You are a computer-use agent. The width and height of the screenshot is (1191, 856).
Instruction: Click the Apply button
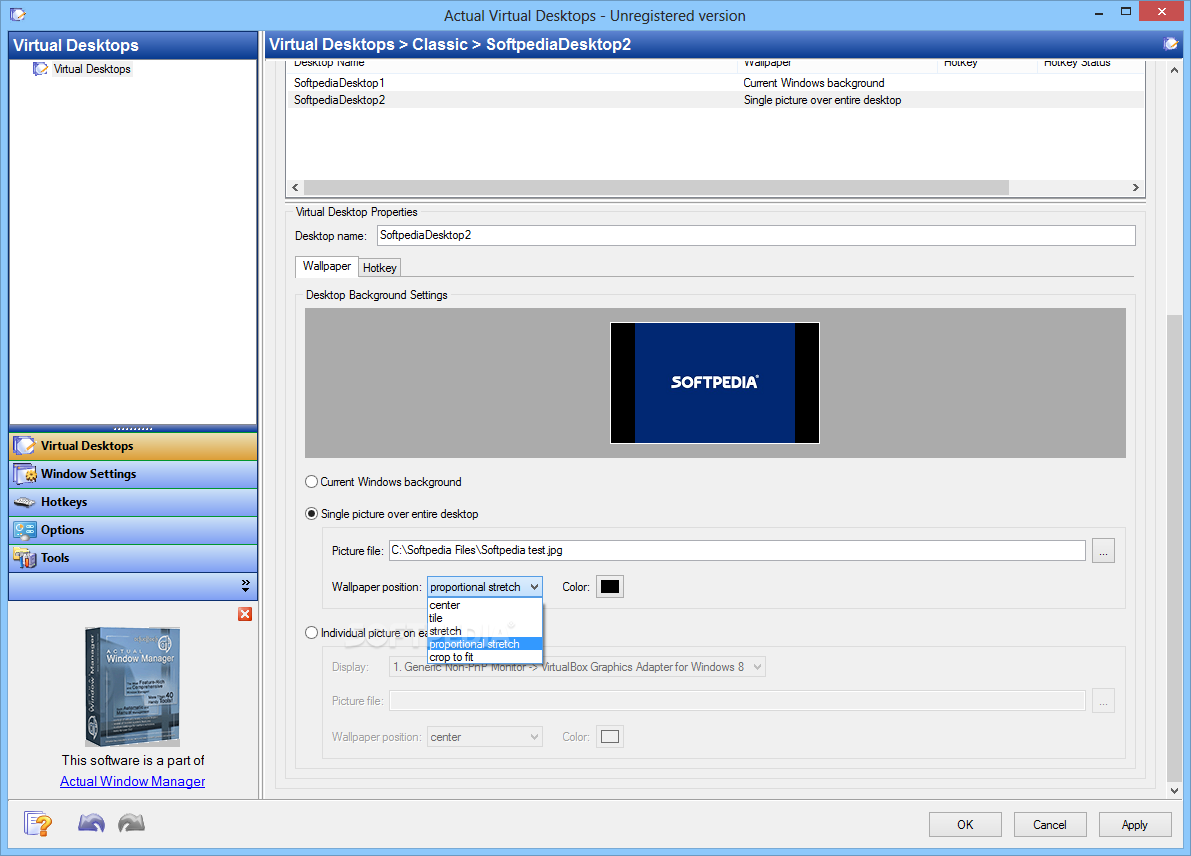[1135, 825]
